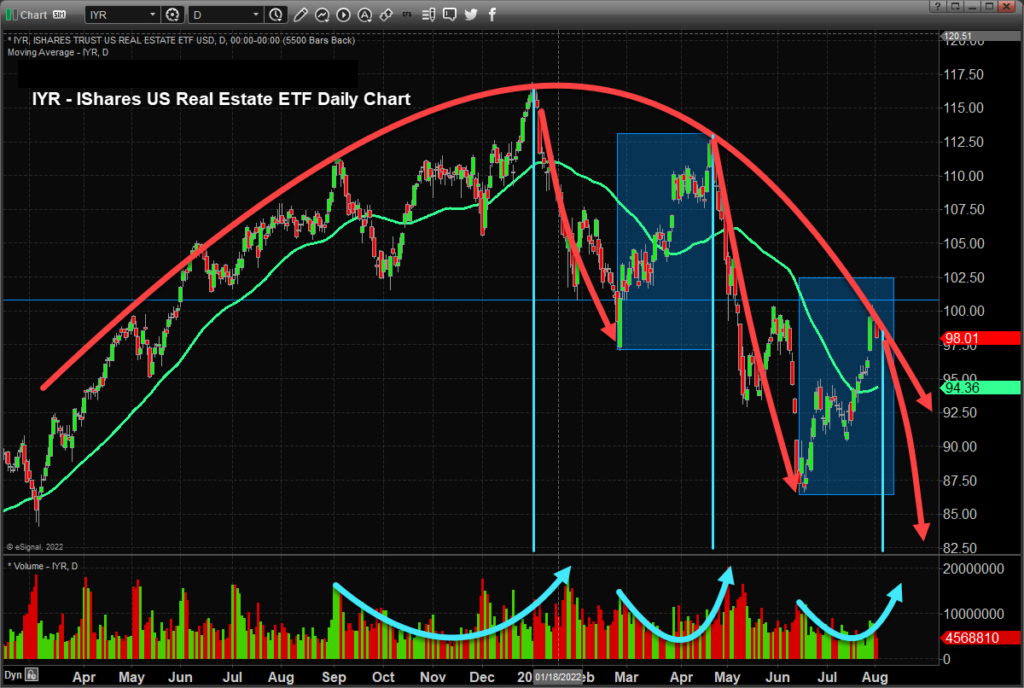Share chart via Twitter icon
Screen dimensions: 1024x688
point(471,14)
